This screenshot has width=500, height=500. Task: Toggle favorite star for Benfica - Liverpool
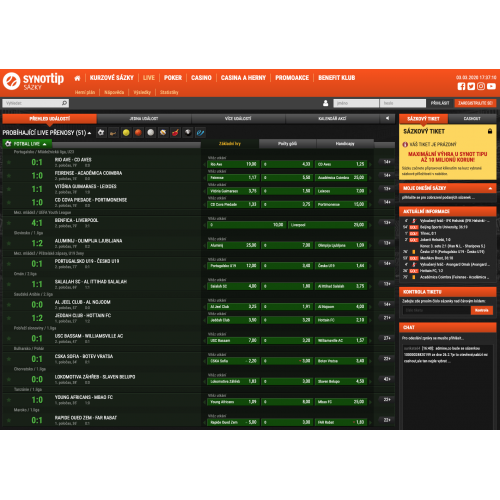tap(9, 223)
